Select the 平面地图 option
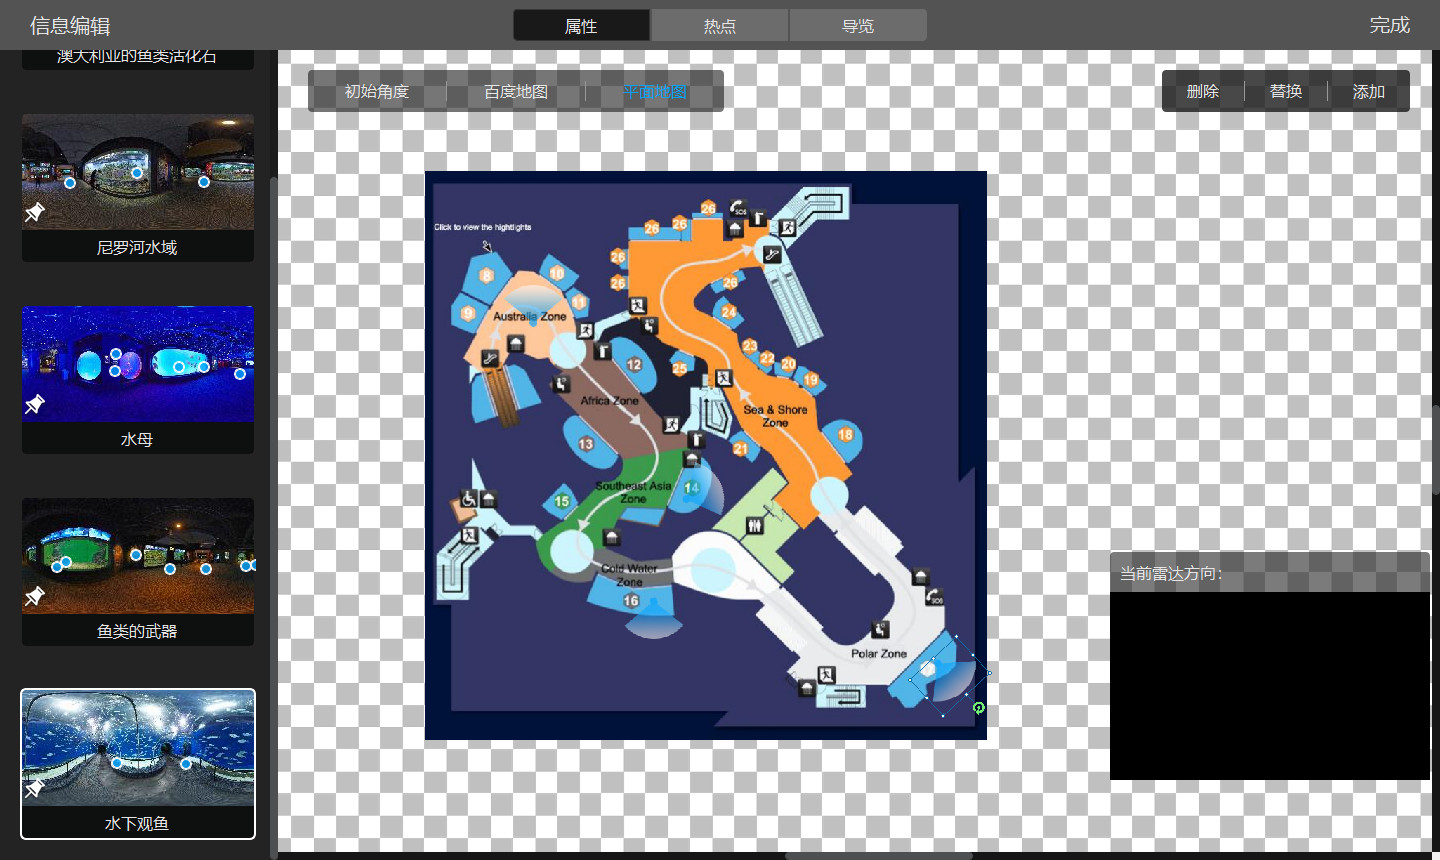This screenshot has width=1440, height=860. coord(655,92)
